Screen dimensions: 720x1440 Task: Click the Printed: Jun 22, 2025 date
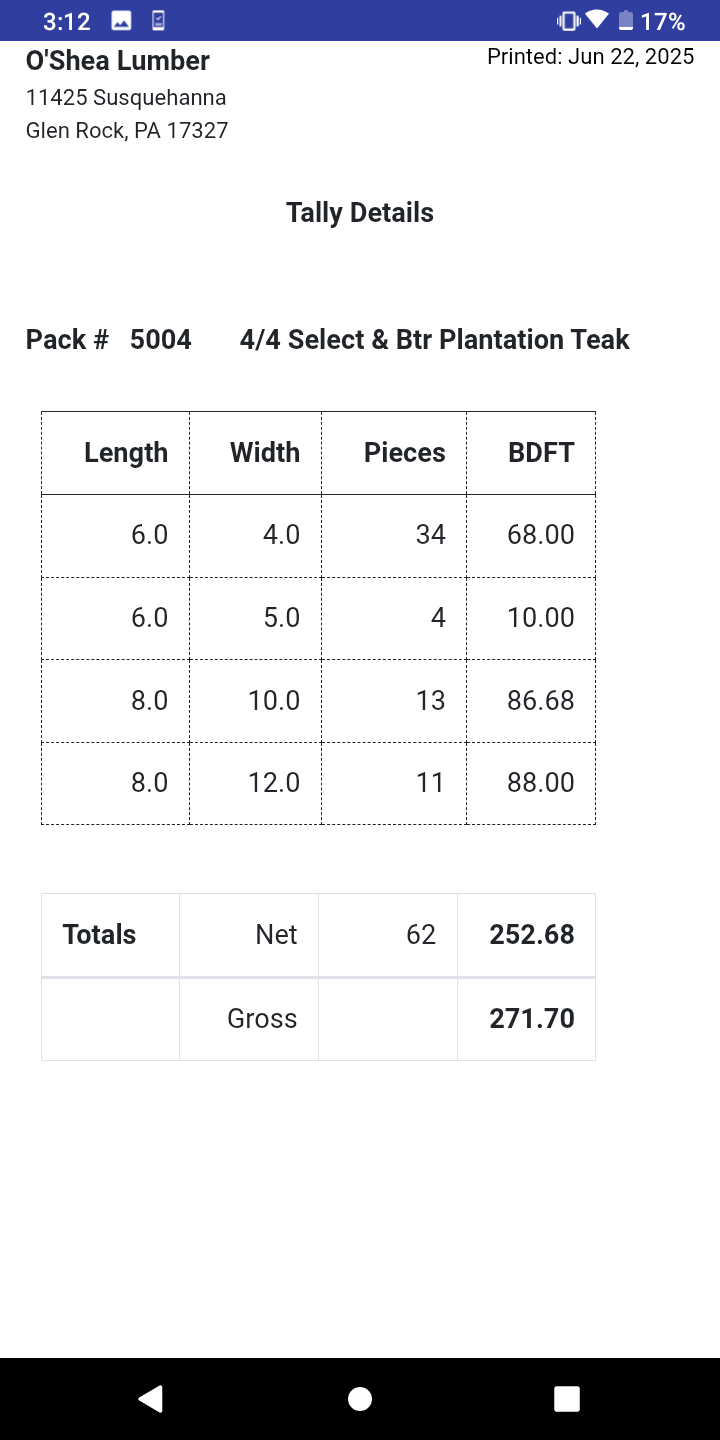591,56
